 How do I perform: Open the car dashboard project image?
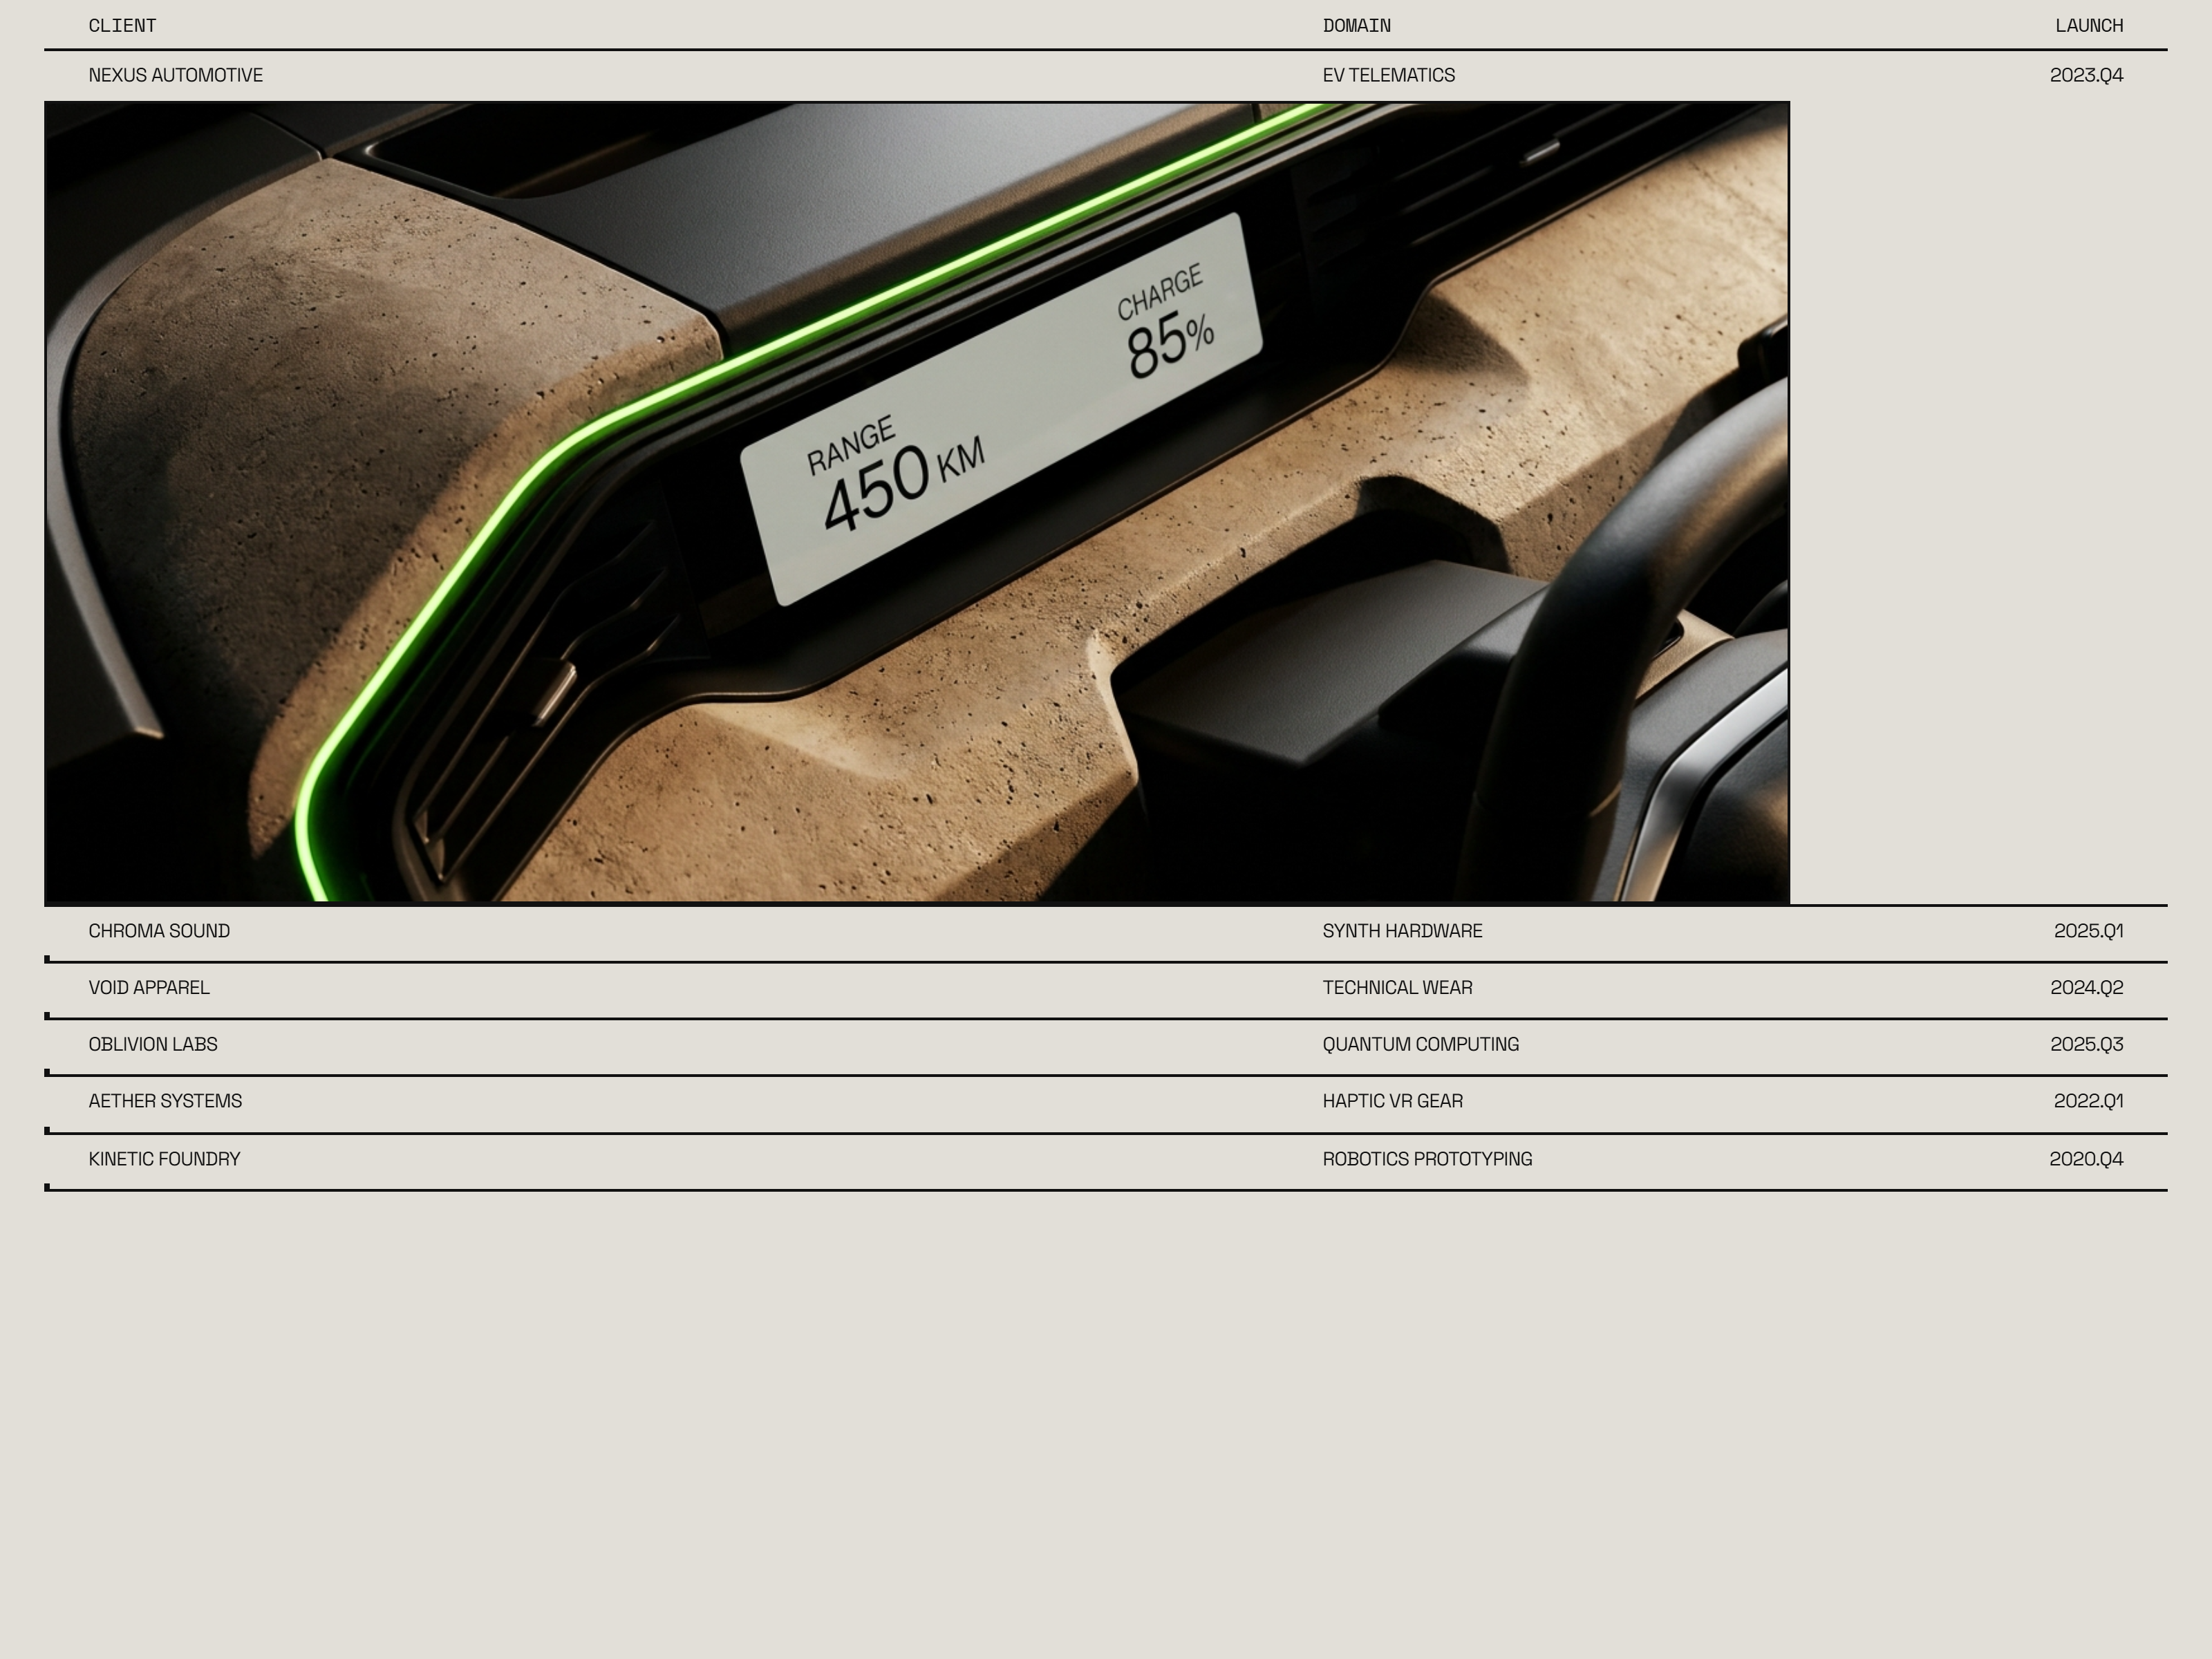click(917, 502)
